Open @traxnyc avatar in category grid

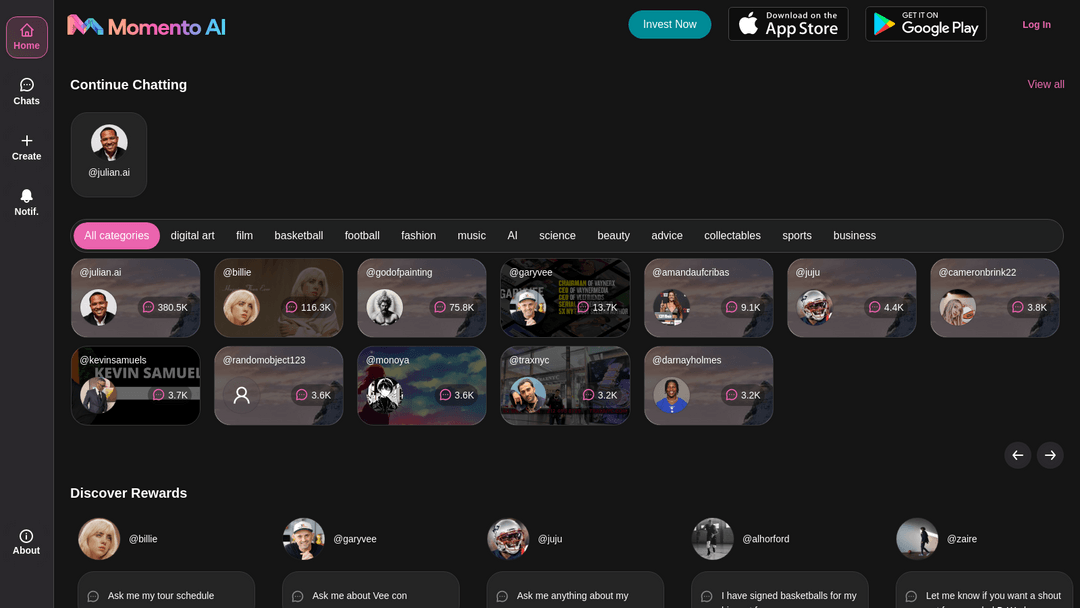[x=528, y=395]
